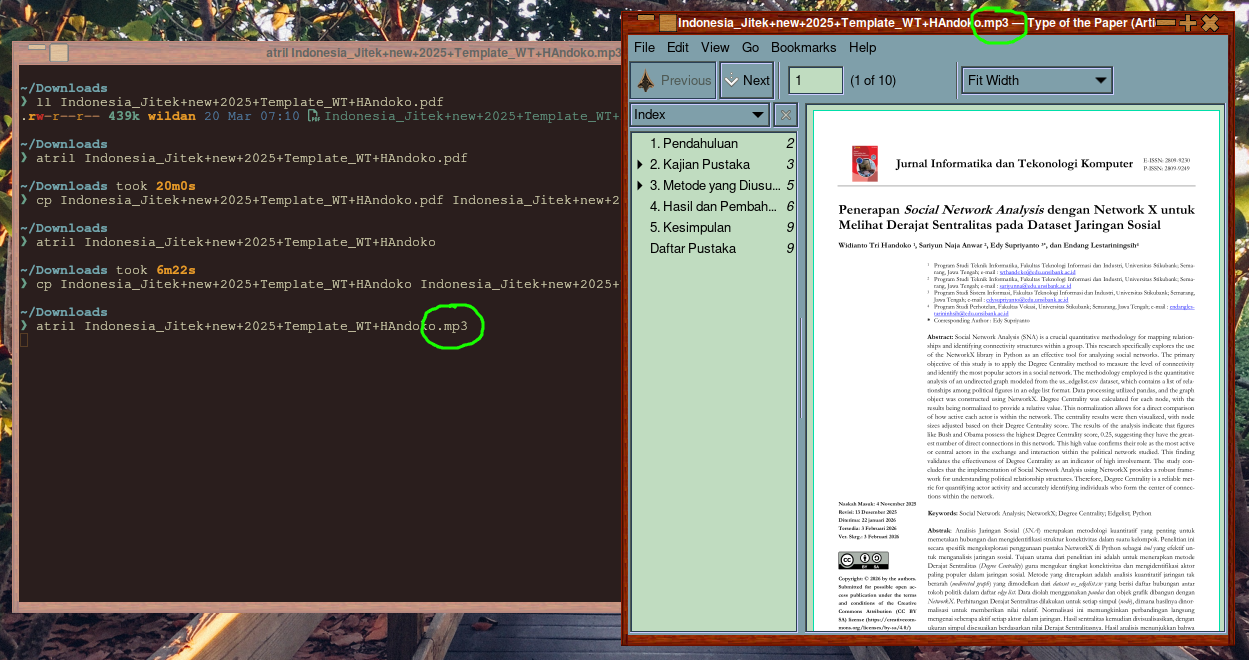Image resolution: width=1249 pixels, height=660 pixels.
Task: Click the terminal window menu icon in titlebar
Action: 59,53
